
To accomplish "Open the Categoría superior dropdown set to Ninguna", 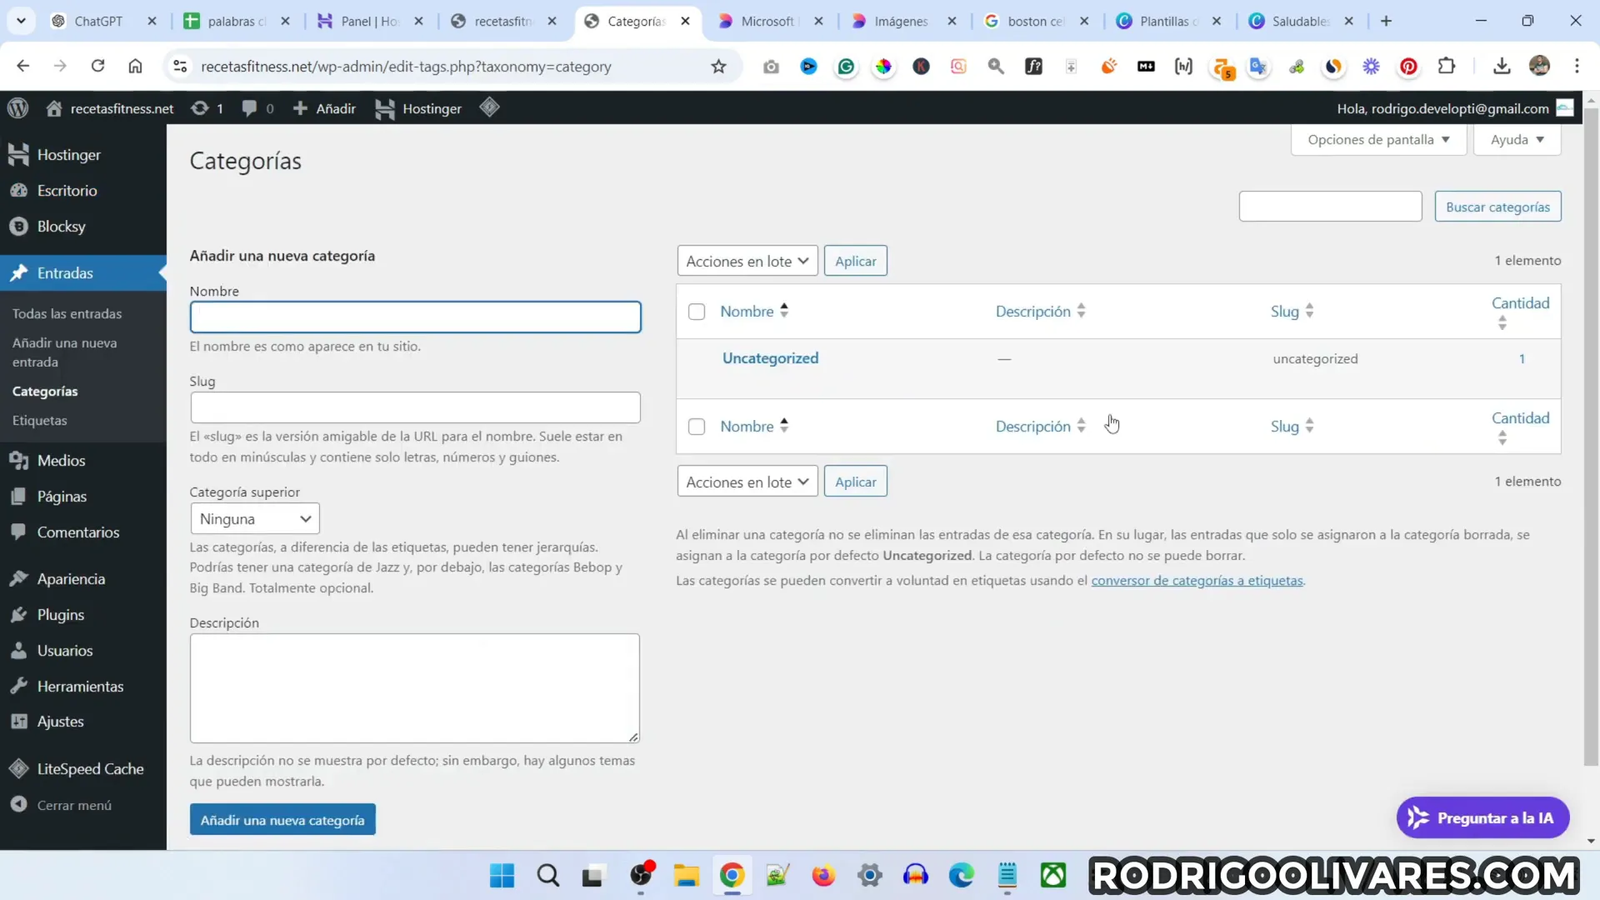I will coord(254,518).
